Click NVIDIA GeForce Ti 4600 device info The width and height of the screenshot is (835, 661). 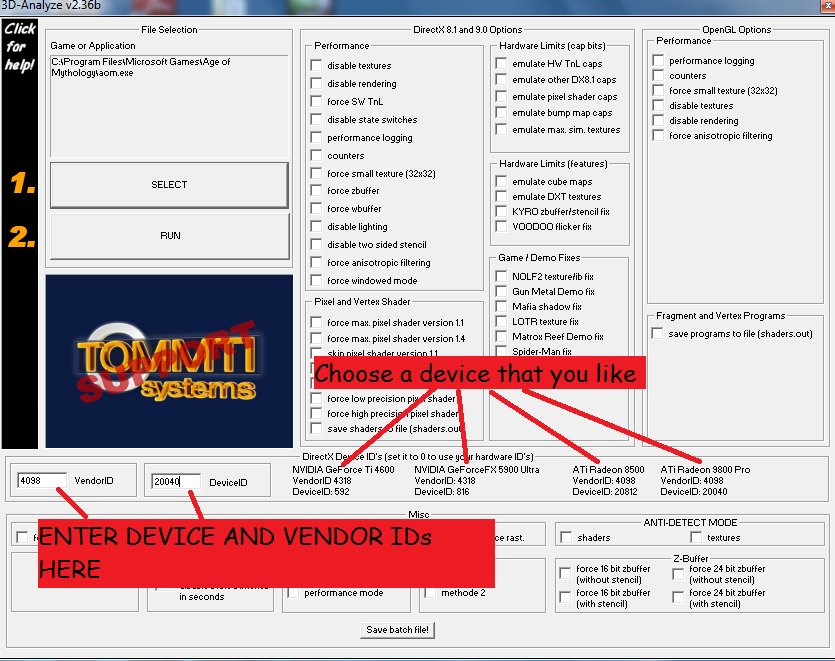point(343,480)
